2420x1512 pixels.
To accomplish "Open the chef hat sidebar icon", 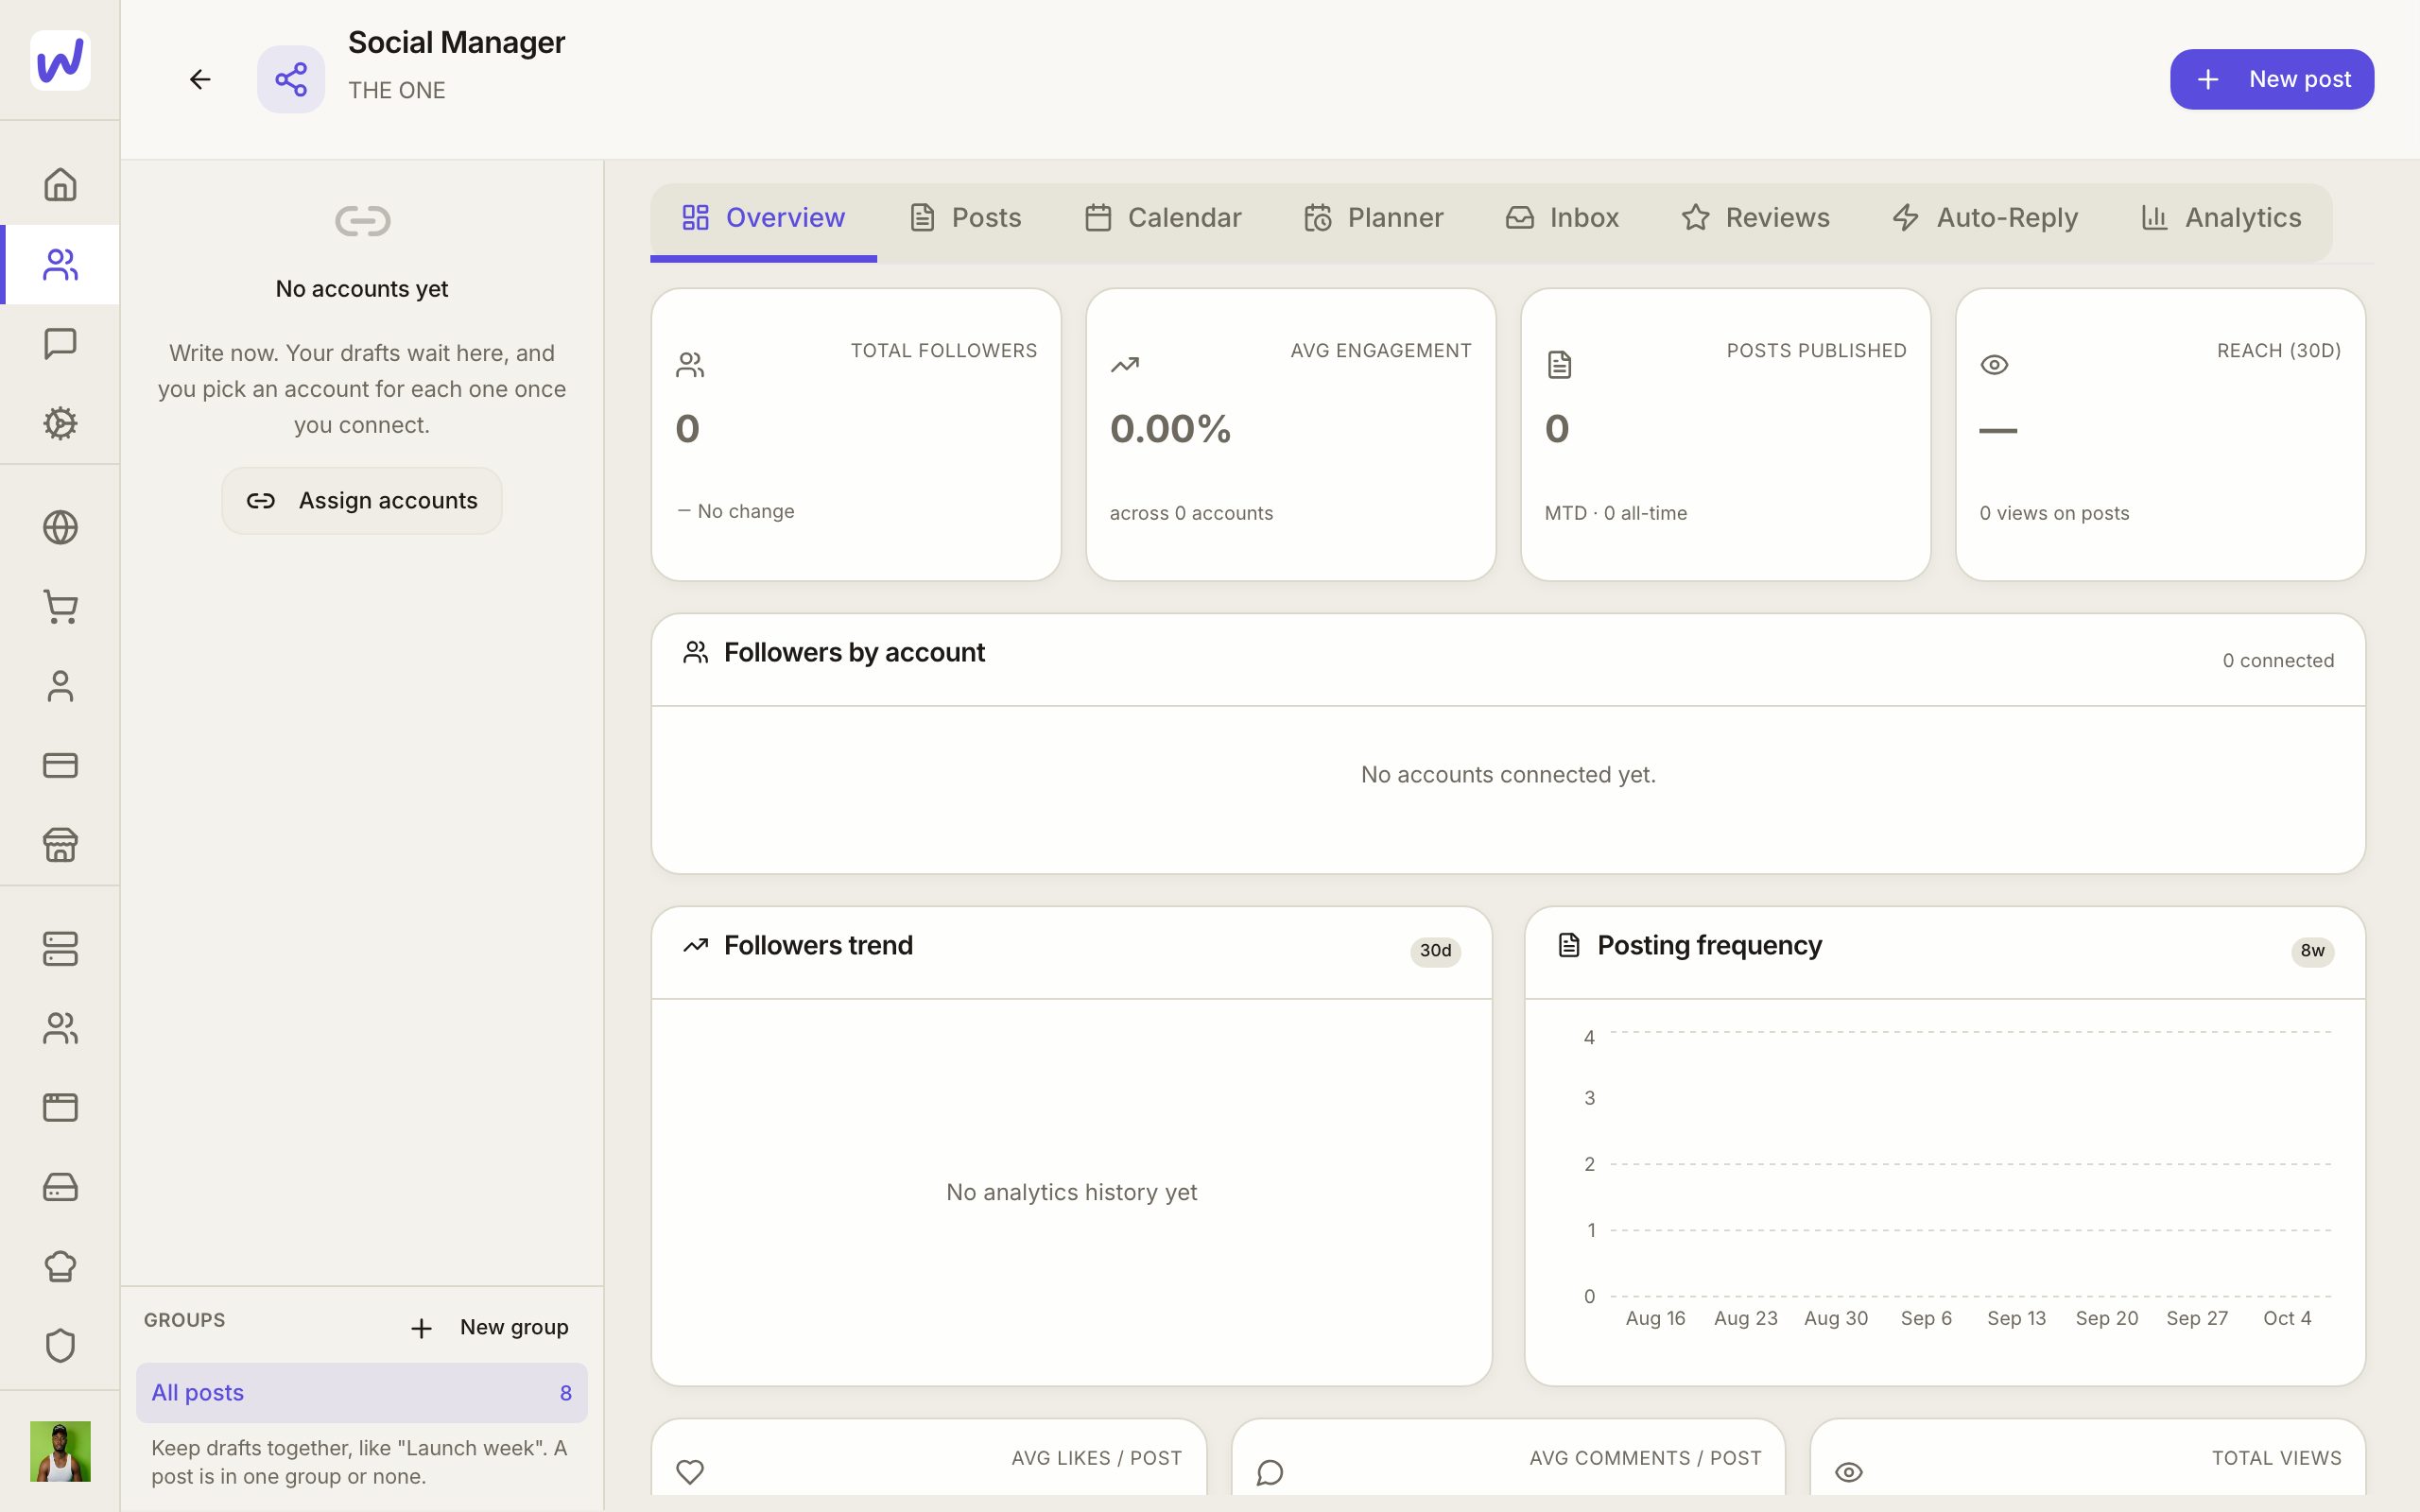I will (60, 1266).
